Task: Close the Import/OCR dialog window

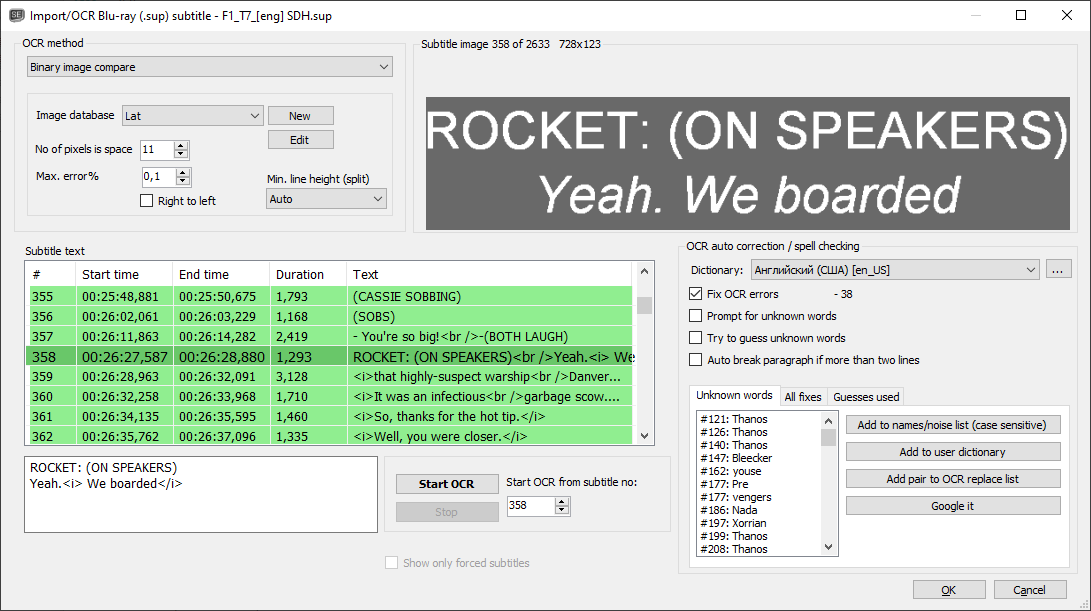Action: coord(1067,15)
